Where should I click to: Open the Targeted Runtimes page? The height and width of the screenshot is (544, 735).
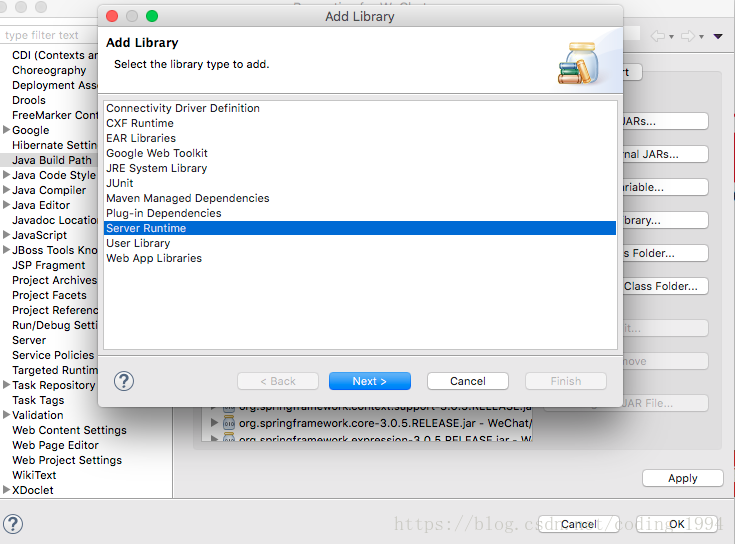(x=55, y=370)
